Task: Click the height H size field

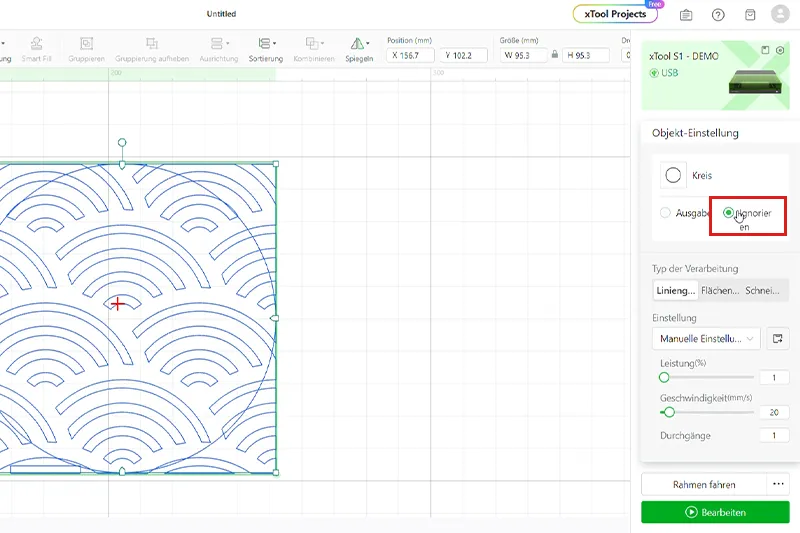Action: pos(586,55)
